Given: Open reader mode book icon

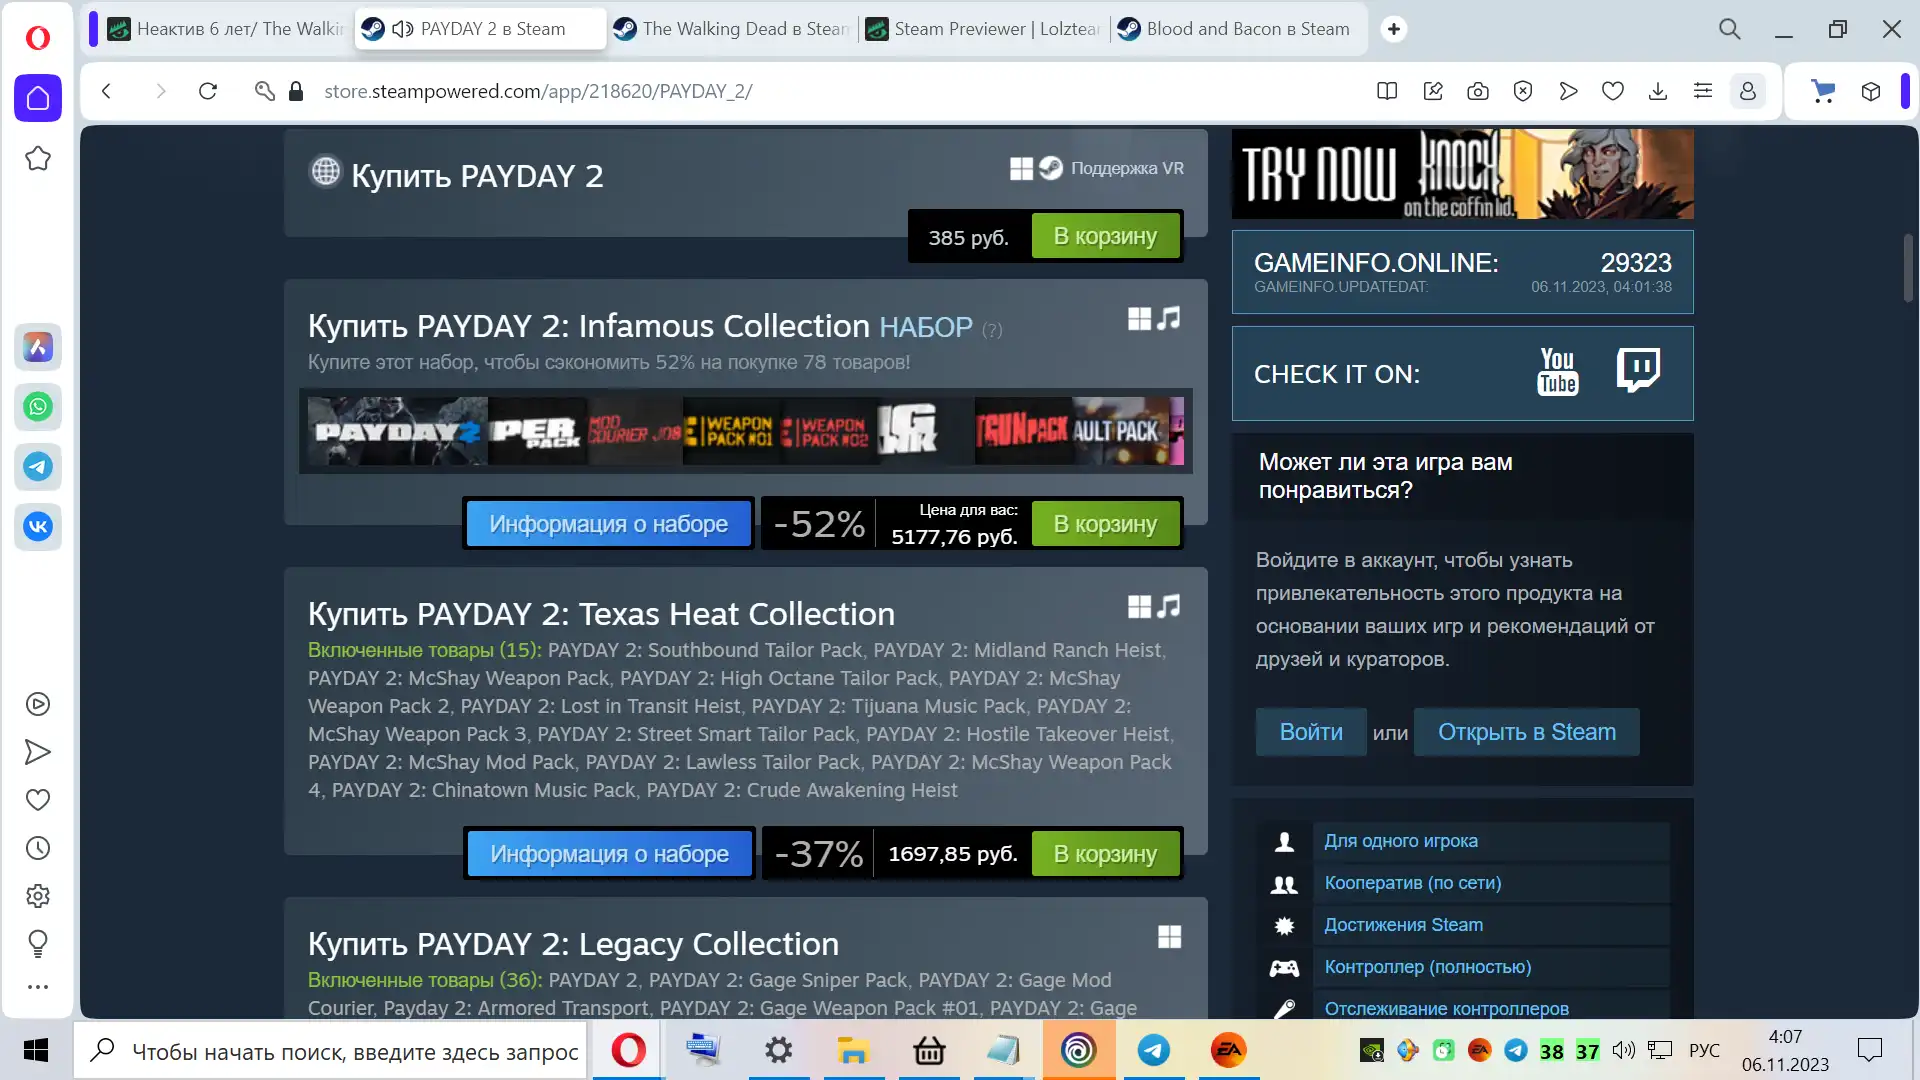Looking at the screenshot, I should (x=1387, y=91).
